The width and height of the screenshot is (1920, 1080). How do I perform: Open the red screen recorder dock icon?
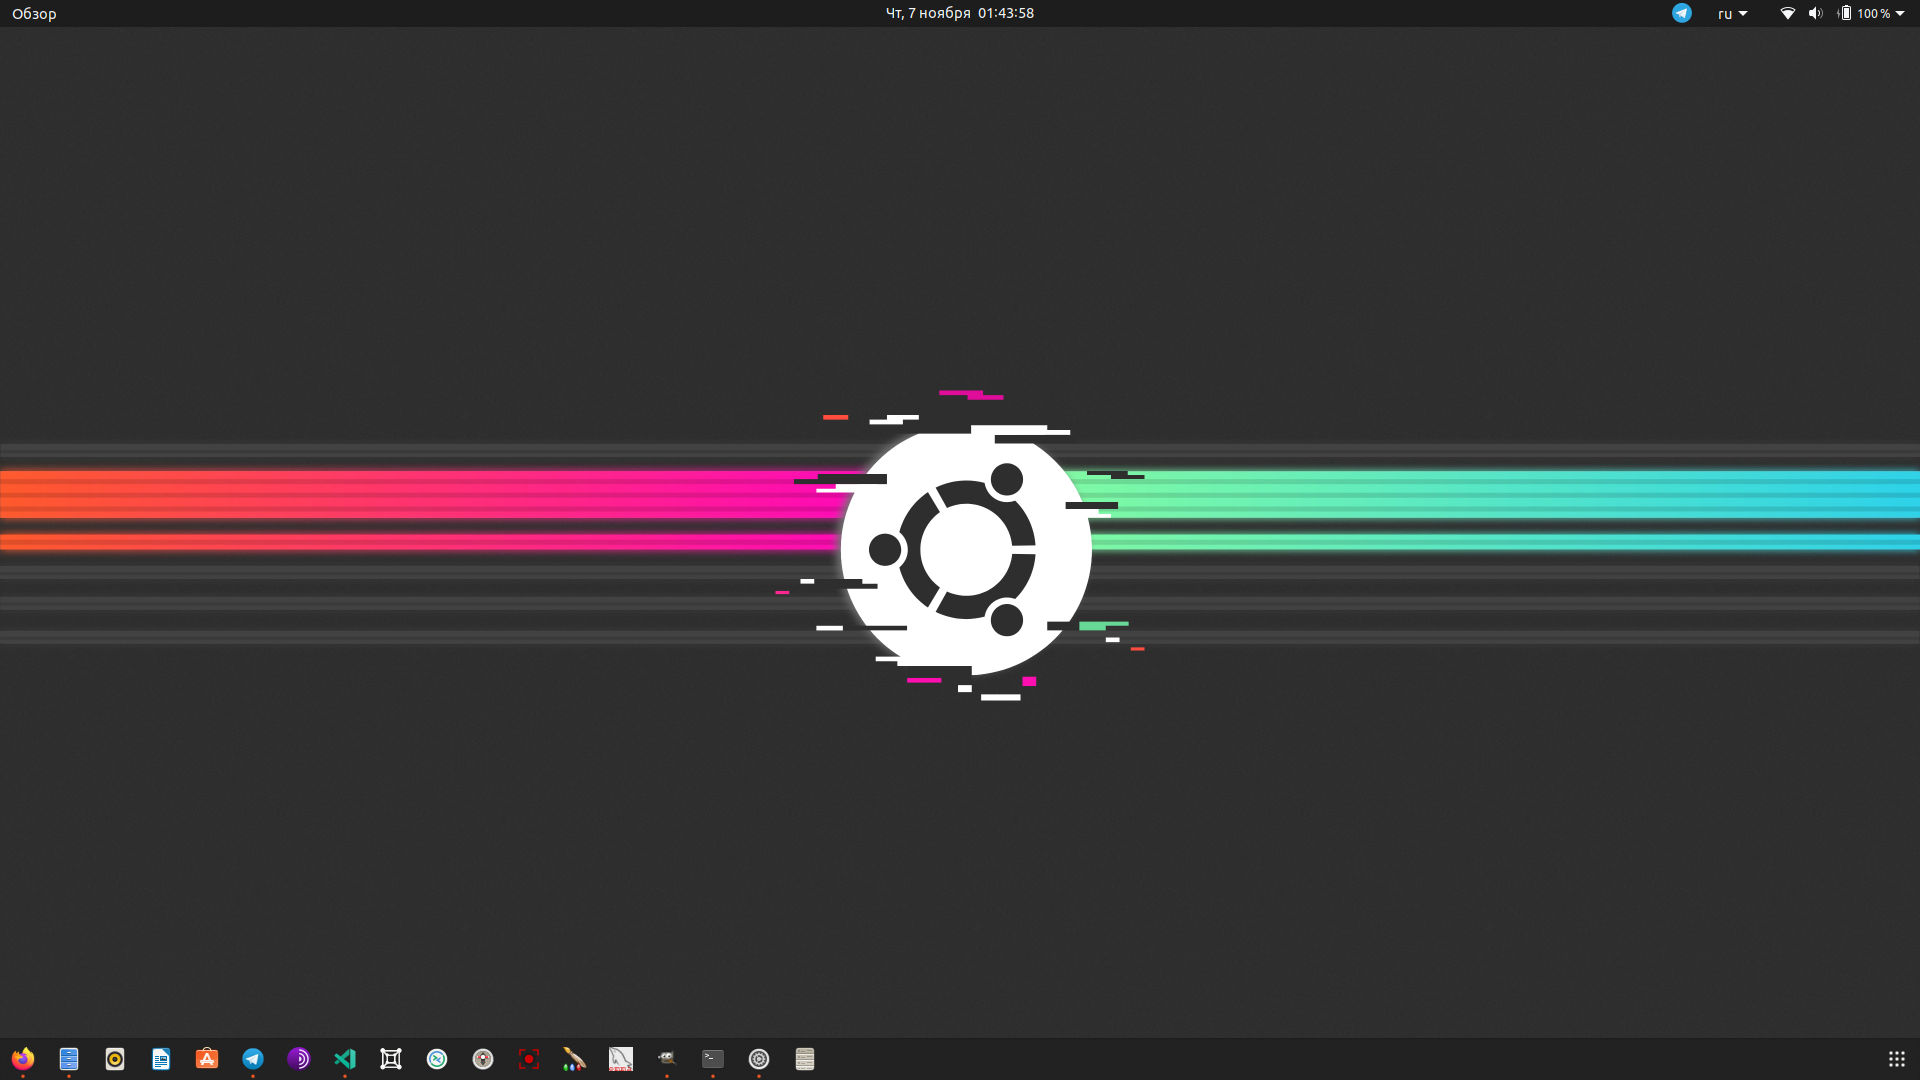click(x=529, y=1059)
